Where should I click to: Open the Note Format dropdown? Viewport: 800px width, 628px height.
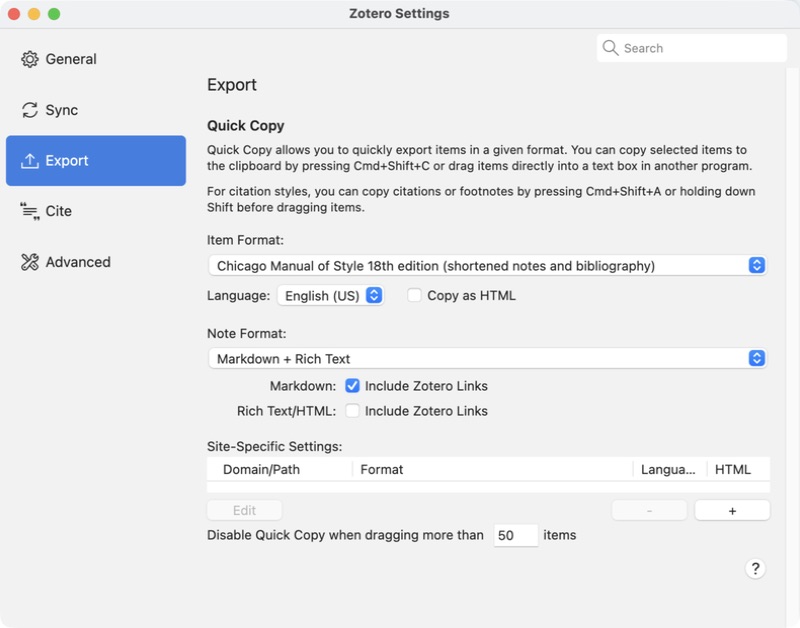pos(487,358)
